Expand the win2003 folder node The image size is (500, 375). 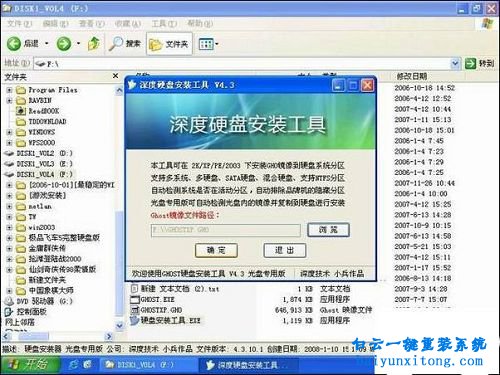pyautogui.click(x=9, y=227)
